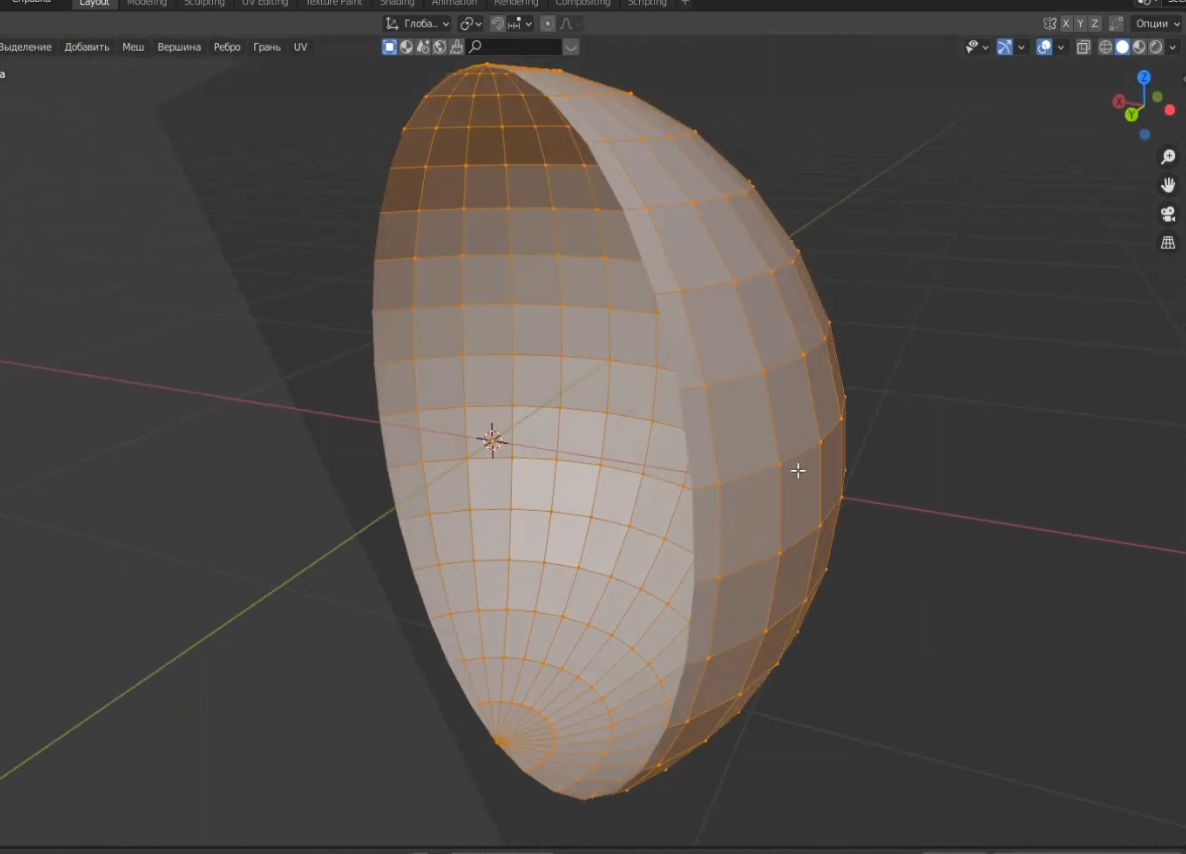Toggle X-ray mode in the header
The width and height of the screenshot is (1186, 854).
pyautogui.click(x=1083, y=47)
